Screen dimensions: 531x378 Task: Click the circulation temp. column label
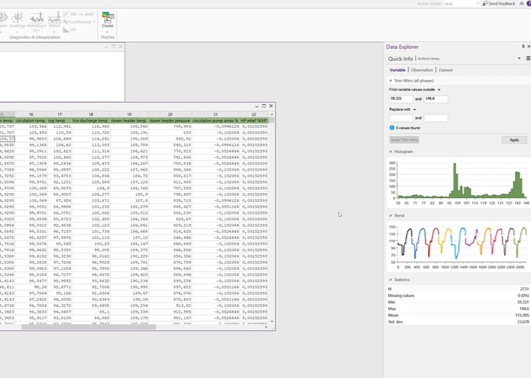tap(31, 120)
